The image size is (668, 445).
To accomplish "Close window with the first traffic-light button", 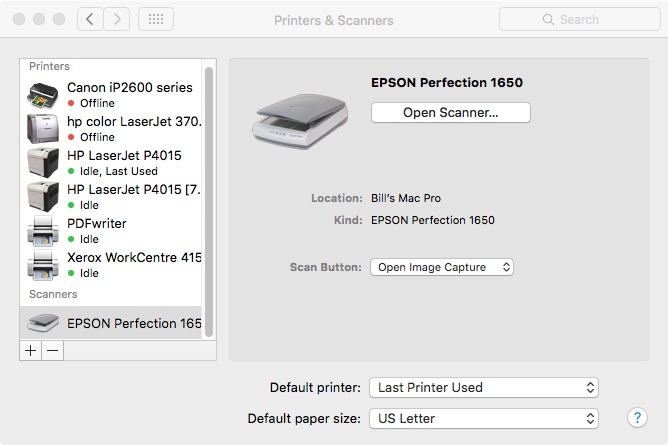I will (x=19, y=19).
